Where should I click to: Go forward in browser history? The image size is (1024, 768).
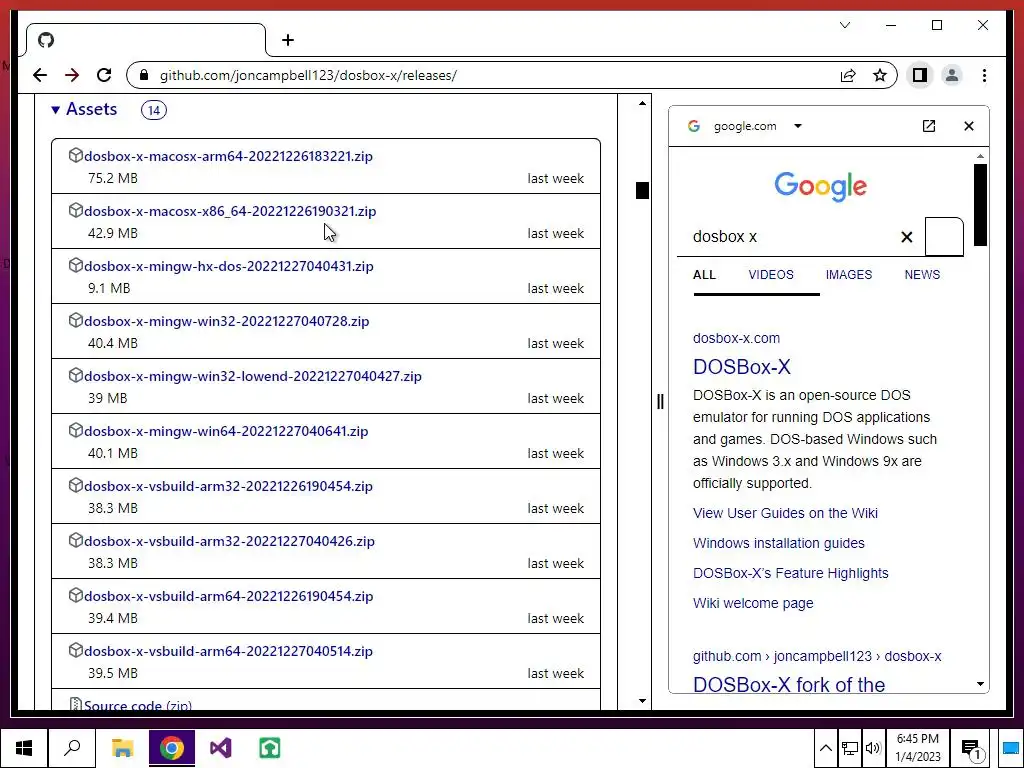[x=72, y=76]
